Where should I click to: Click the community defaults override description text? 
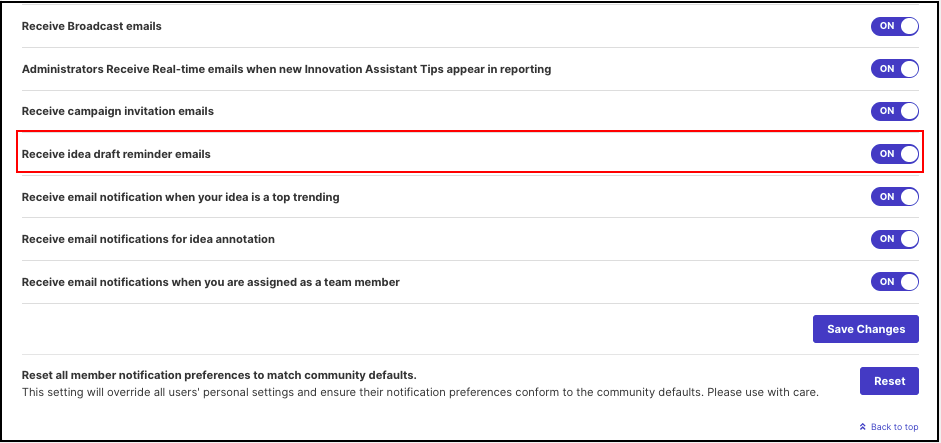point(420,393)
